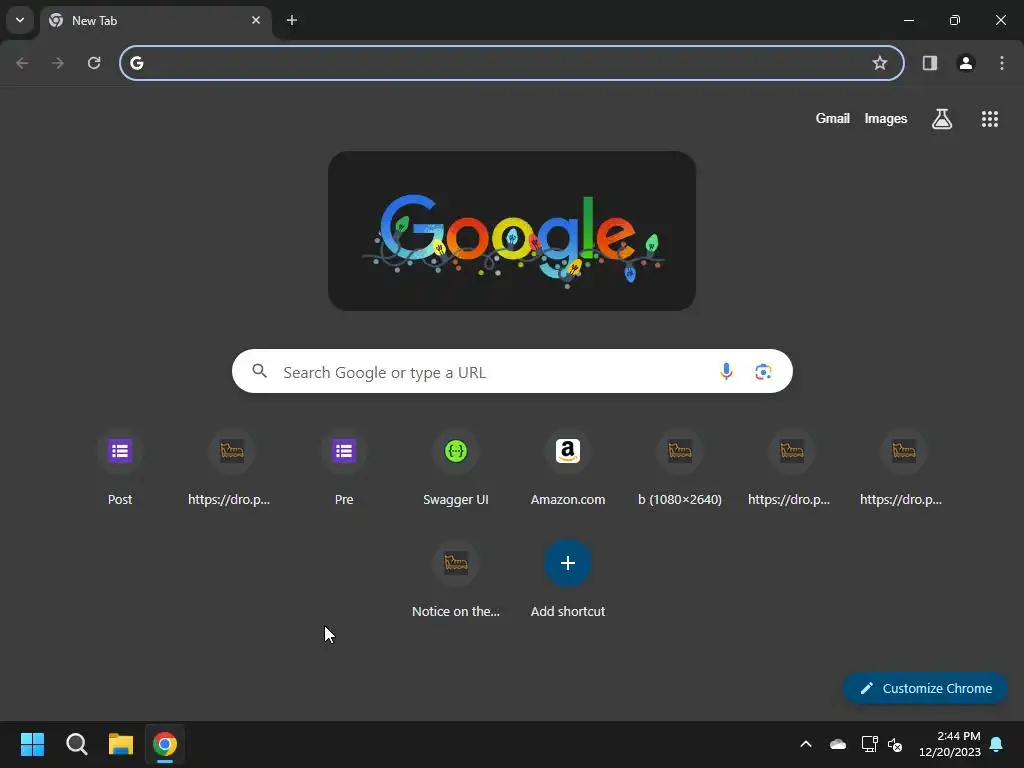Add a new shortcut
This screenshot has height=768, width=1024.
click(x=568, y=581)
